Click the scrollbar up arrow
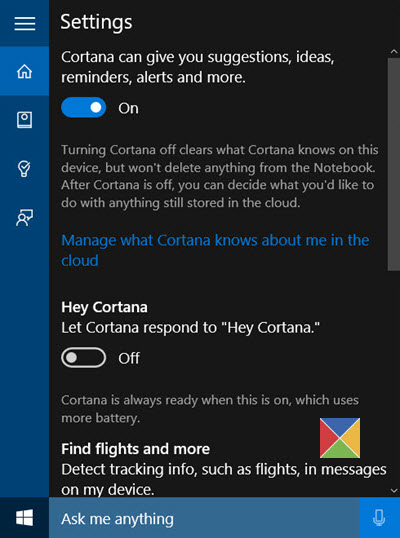This screenshot has height=538, width=400. coord(394,52)
